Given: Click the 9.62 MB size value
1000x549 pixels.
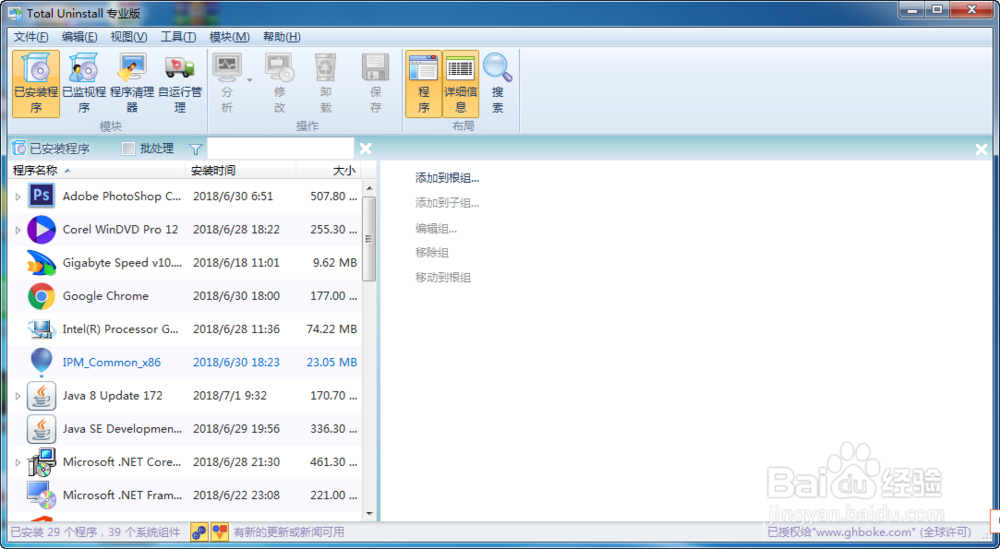Looking at the screenshot, I should coord(335,263).
